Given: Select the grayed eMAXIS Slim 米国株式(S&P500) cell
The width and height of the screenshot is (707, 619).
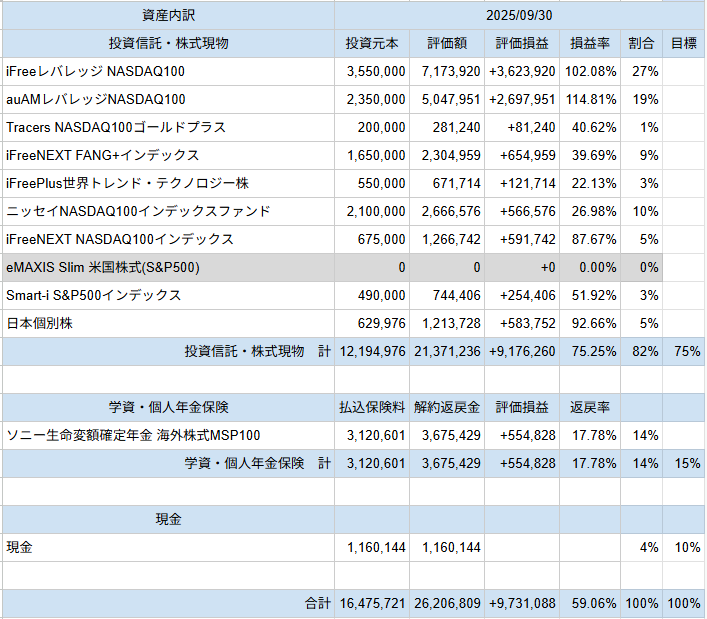Looking at the screenshot, I should click(x=168, y=268).
